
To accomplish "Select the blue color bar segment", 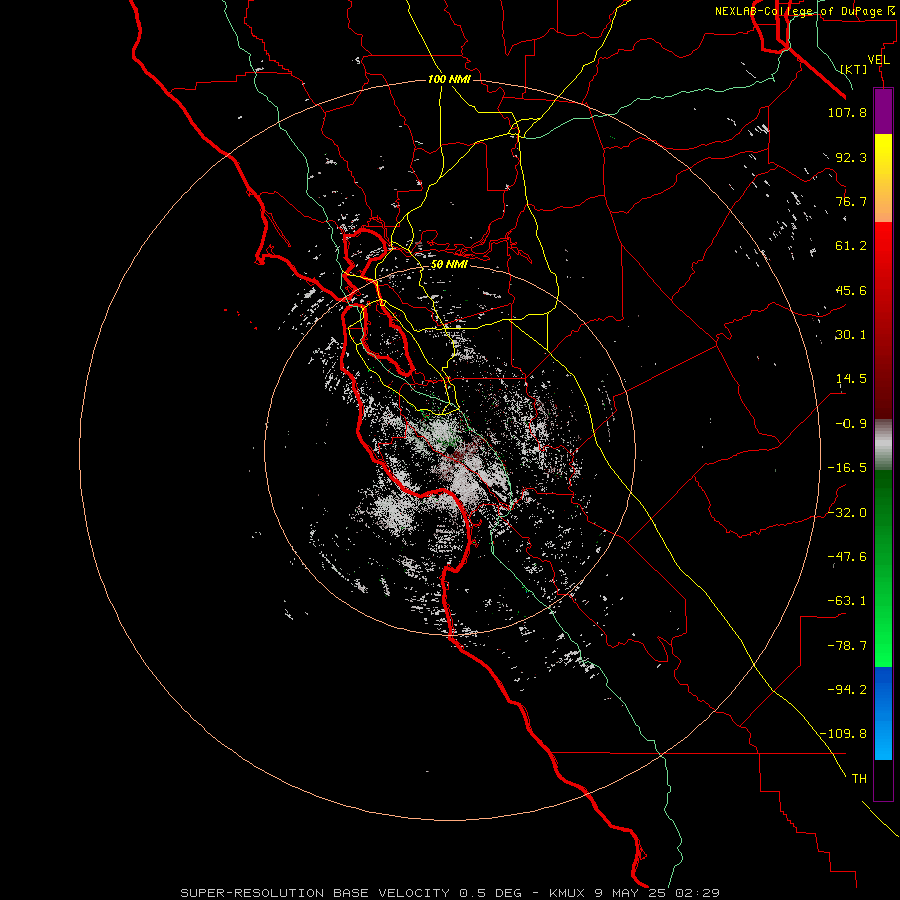I will click(883, 713).
